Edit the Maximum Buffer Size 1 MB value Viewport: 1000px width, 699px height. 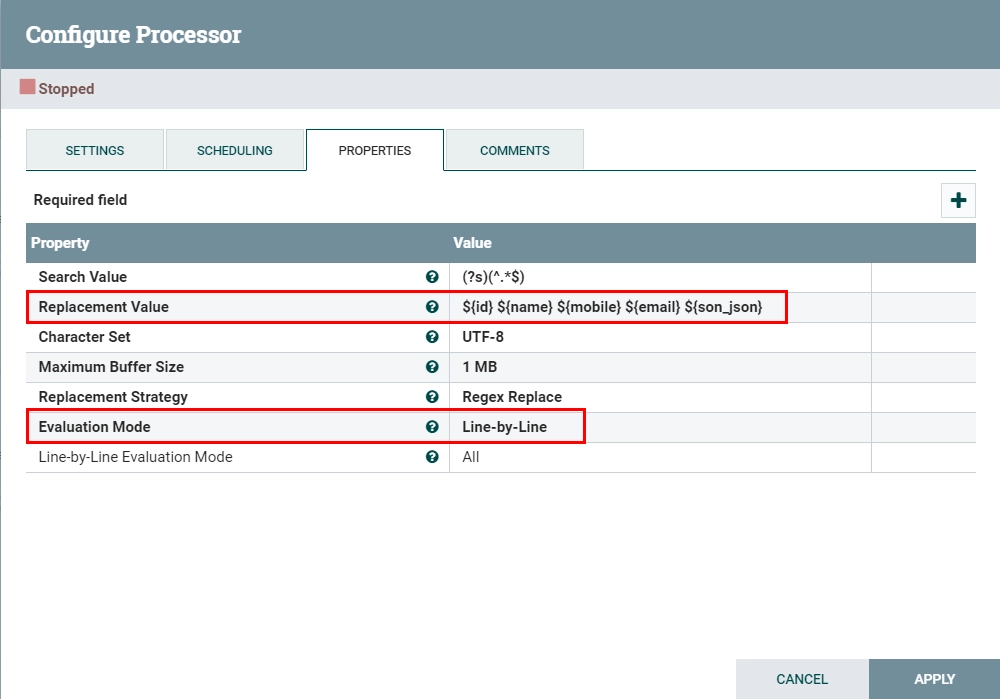[x=660, y=367]
